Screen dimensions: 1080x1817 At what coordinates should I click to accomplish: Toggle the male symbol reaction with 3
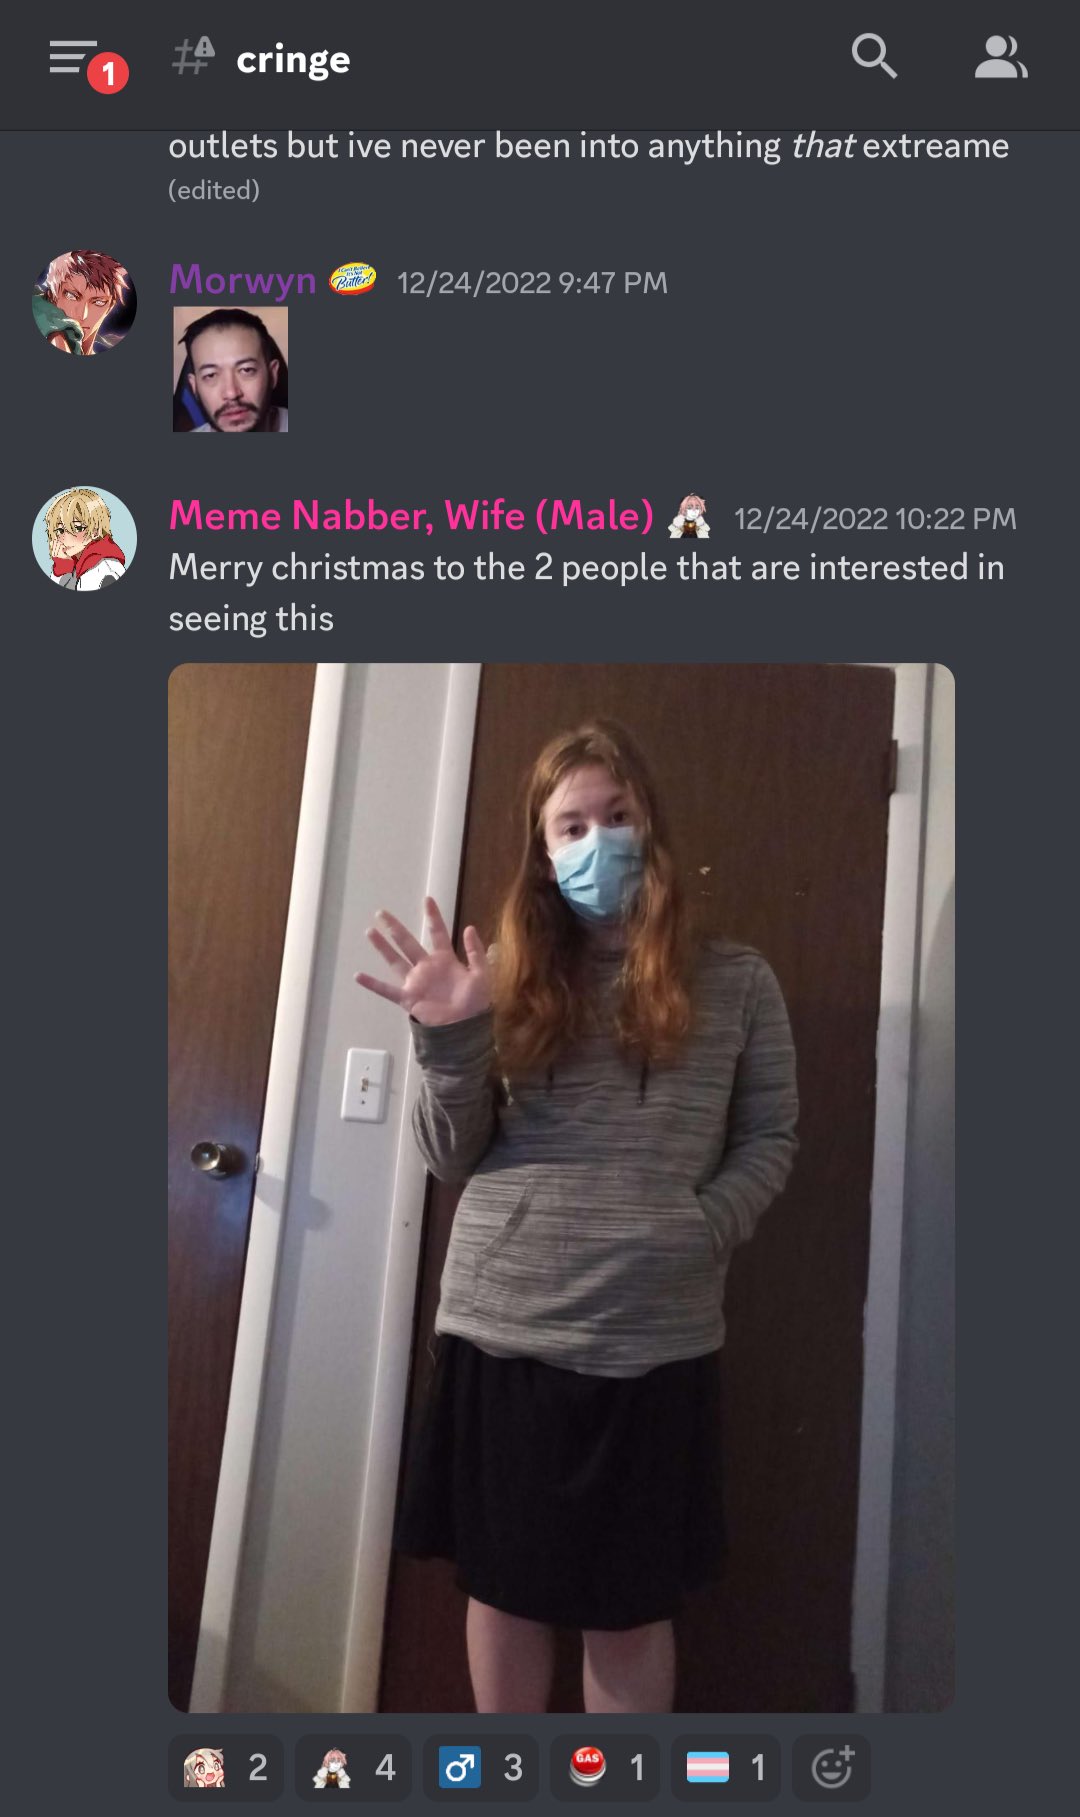click(x=481, y=1768)
